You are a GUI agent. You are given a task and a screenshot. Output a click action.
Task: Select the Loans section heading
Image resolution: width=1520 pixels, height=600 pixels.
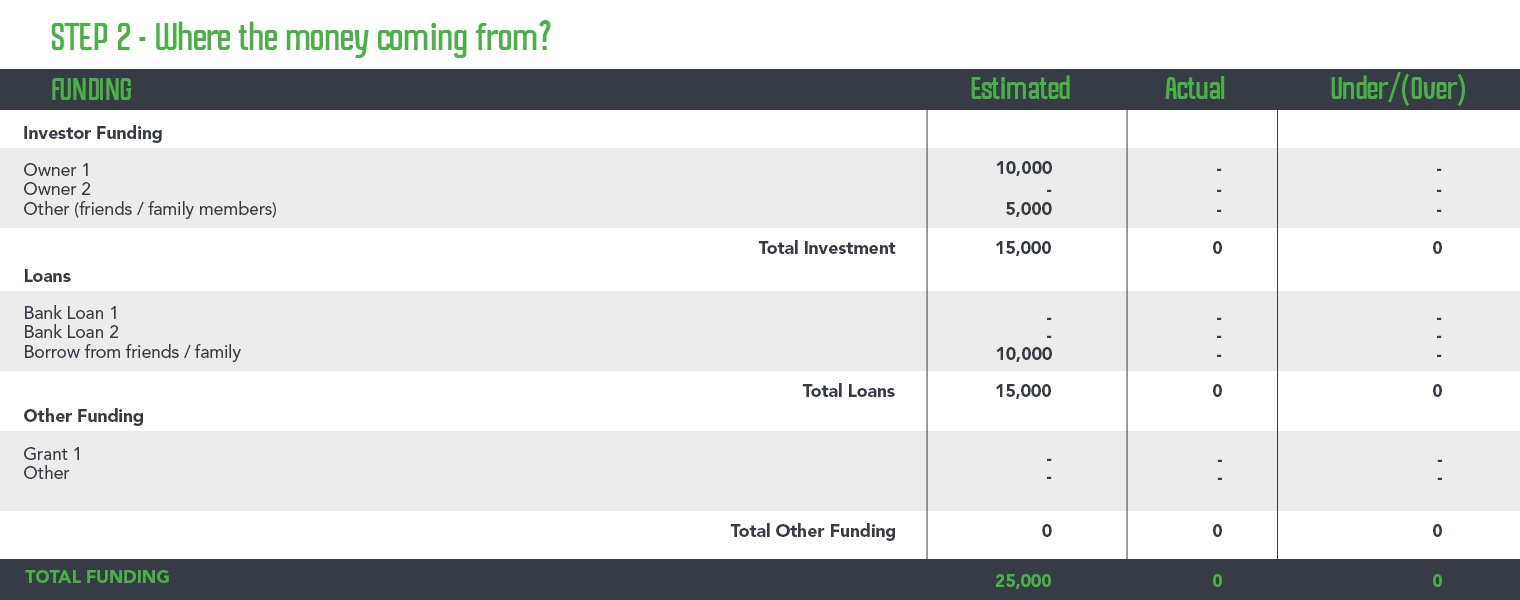(x=47, y=275)
